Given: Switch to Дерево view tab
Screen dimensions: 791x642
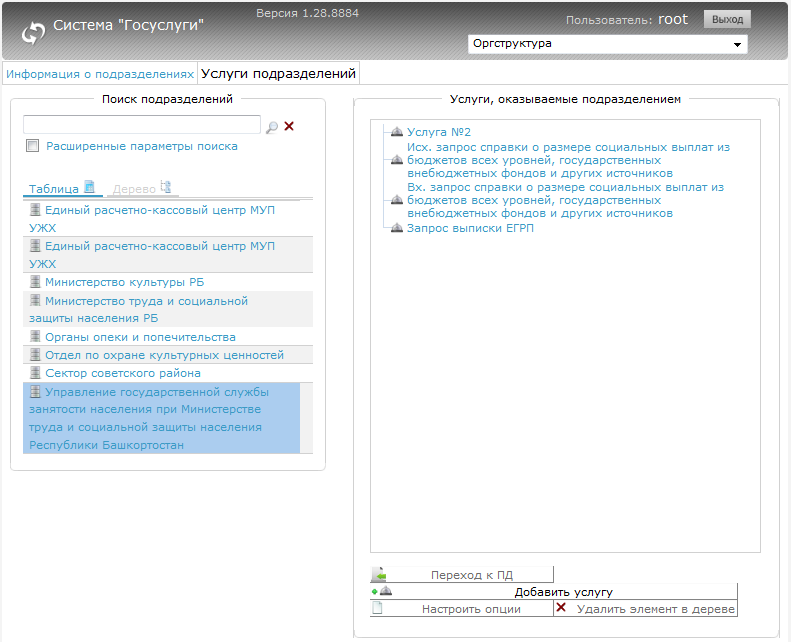Looking at the screenshot, I should click(x=141, y=188).
